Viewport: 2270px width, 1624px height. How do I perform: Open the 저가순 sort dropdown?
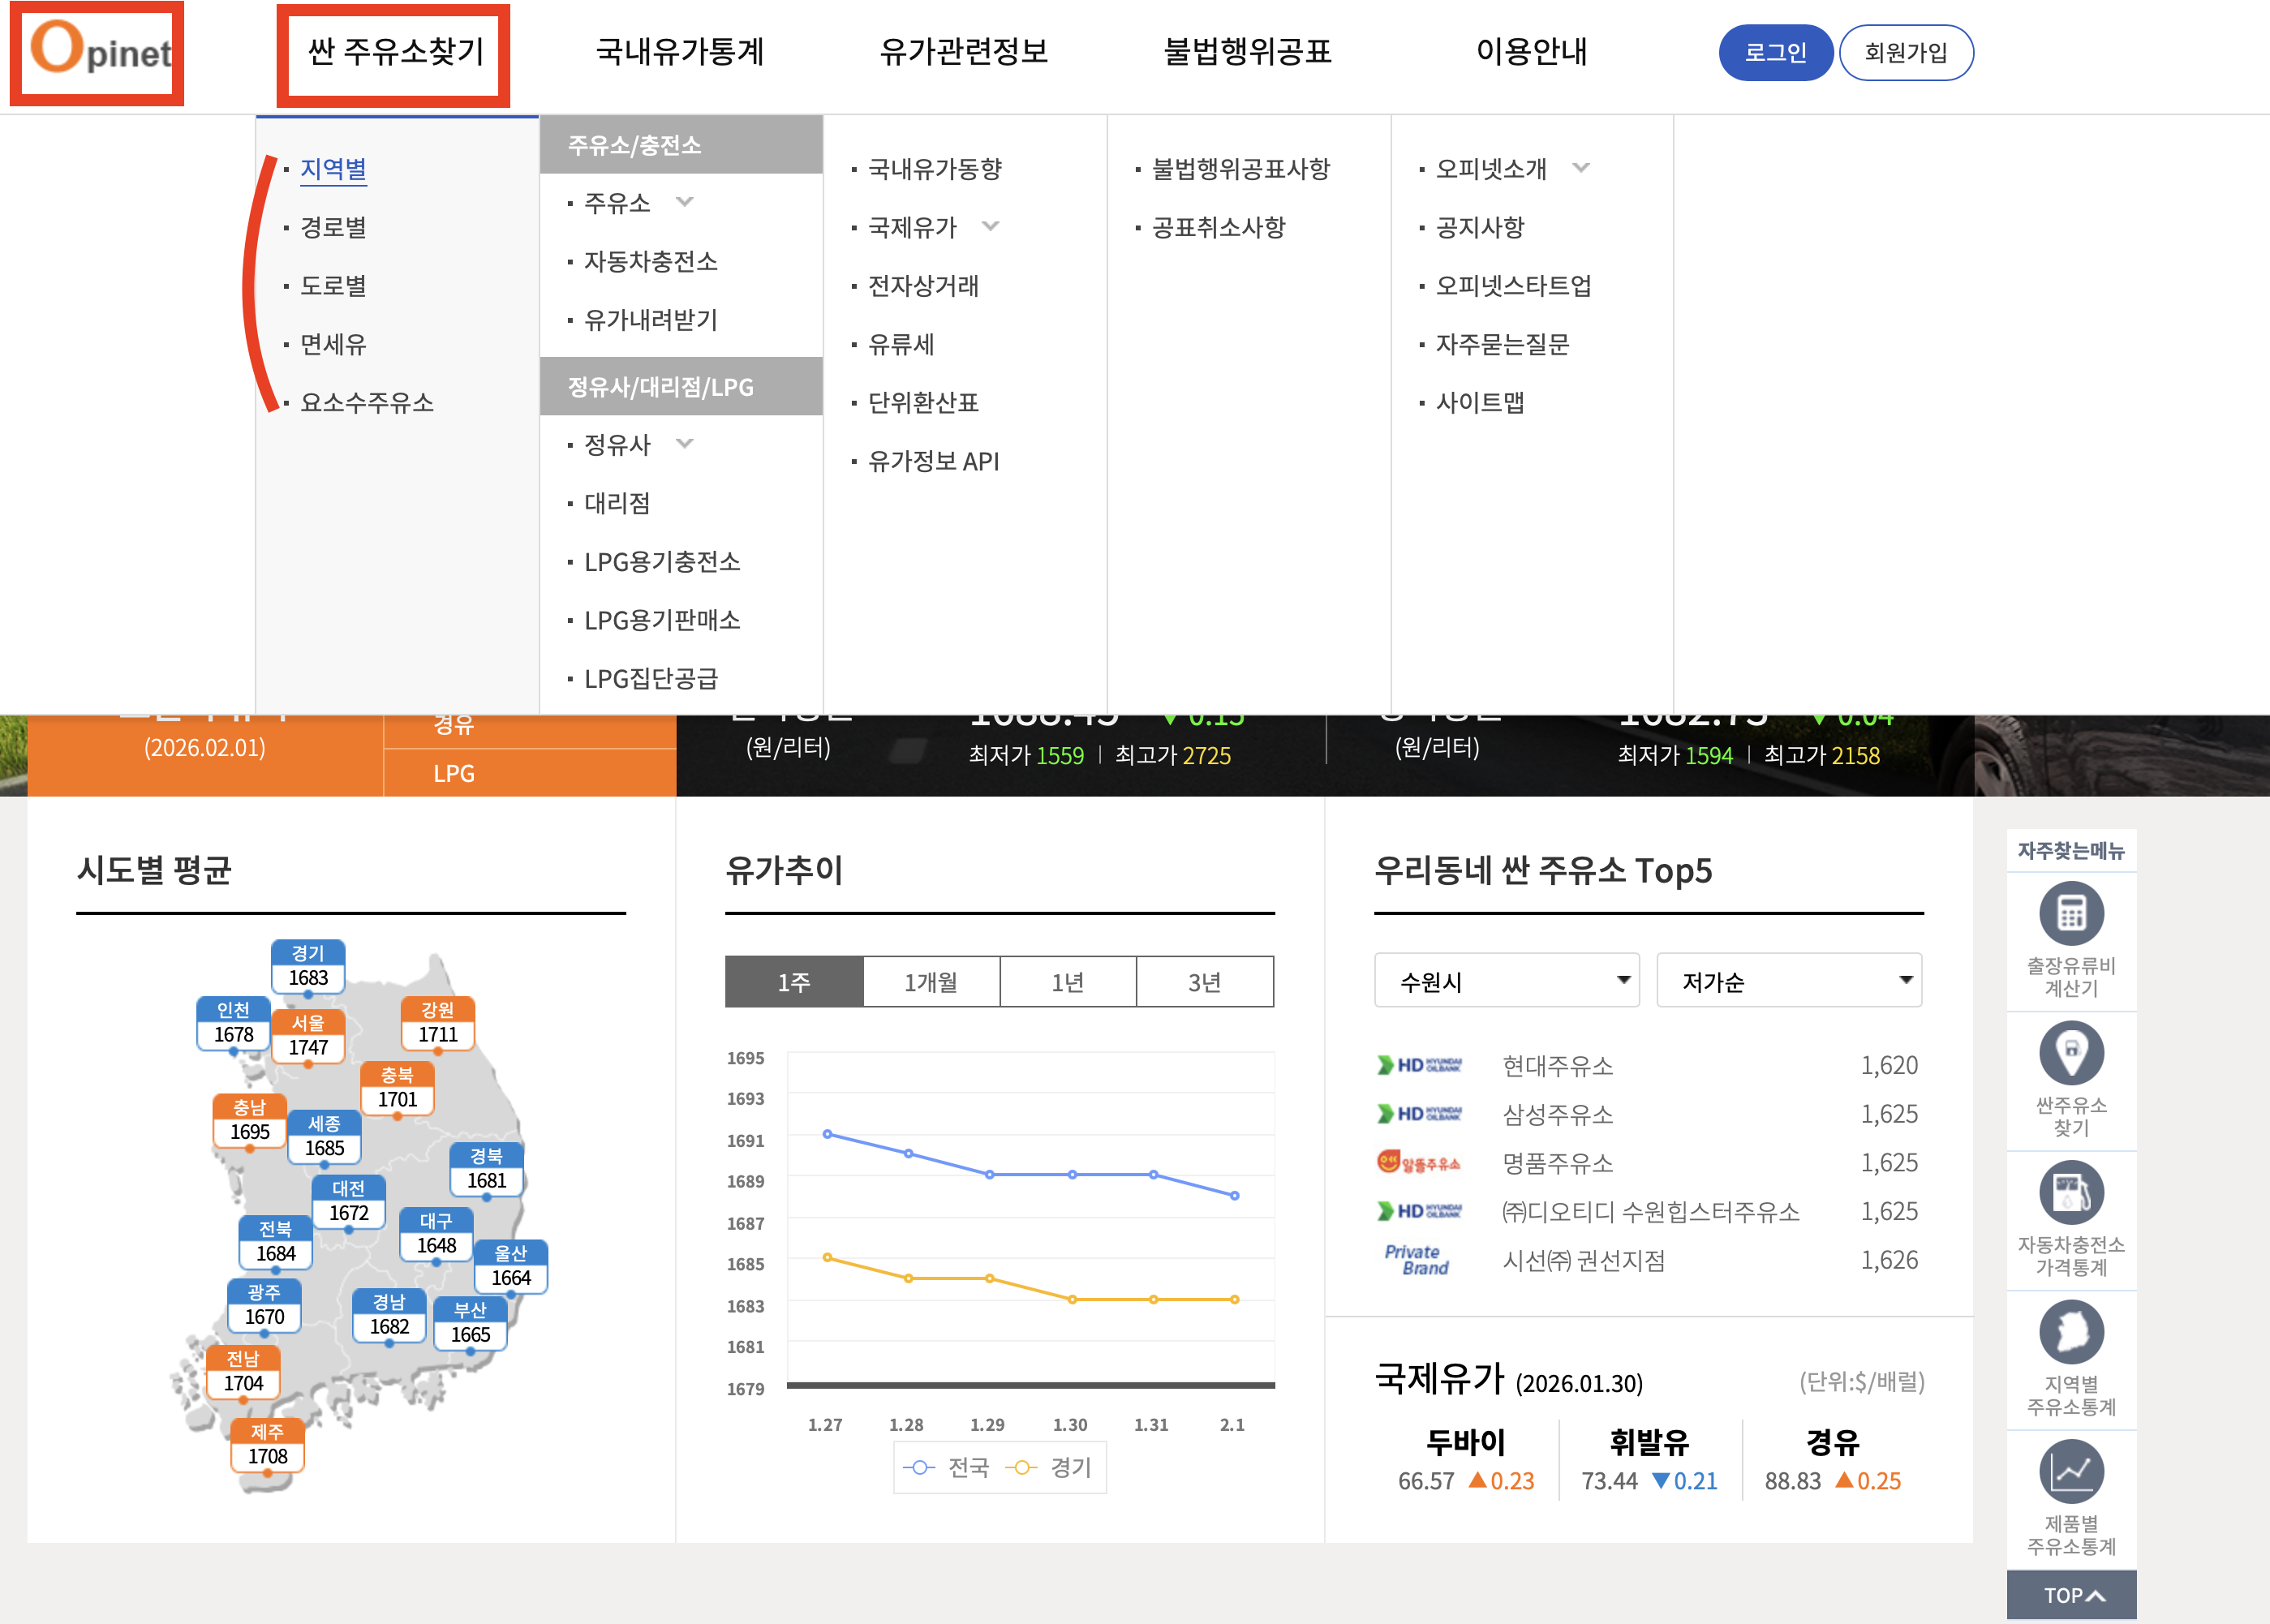1788,981
